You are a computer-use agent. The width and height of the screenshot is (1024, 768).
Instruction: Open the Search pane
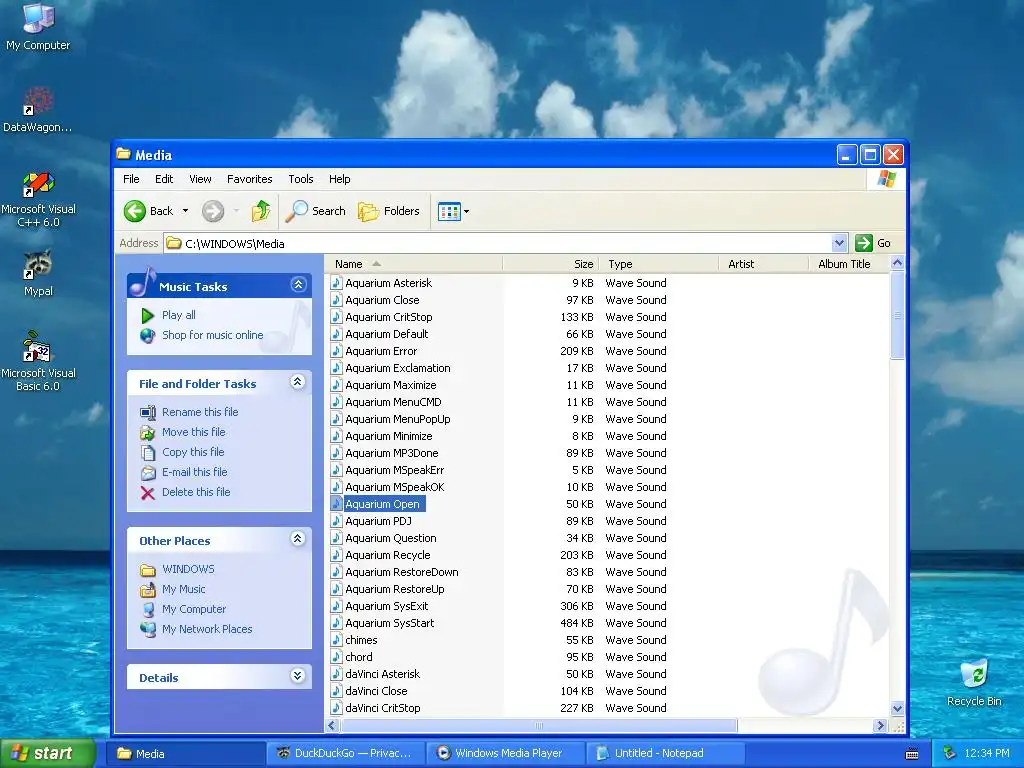point(315,211)
